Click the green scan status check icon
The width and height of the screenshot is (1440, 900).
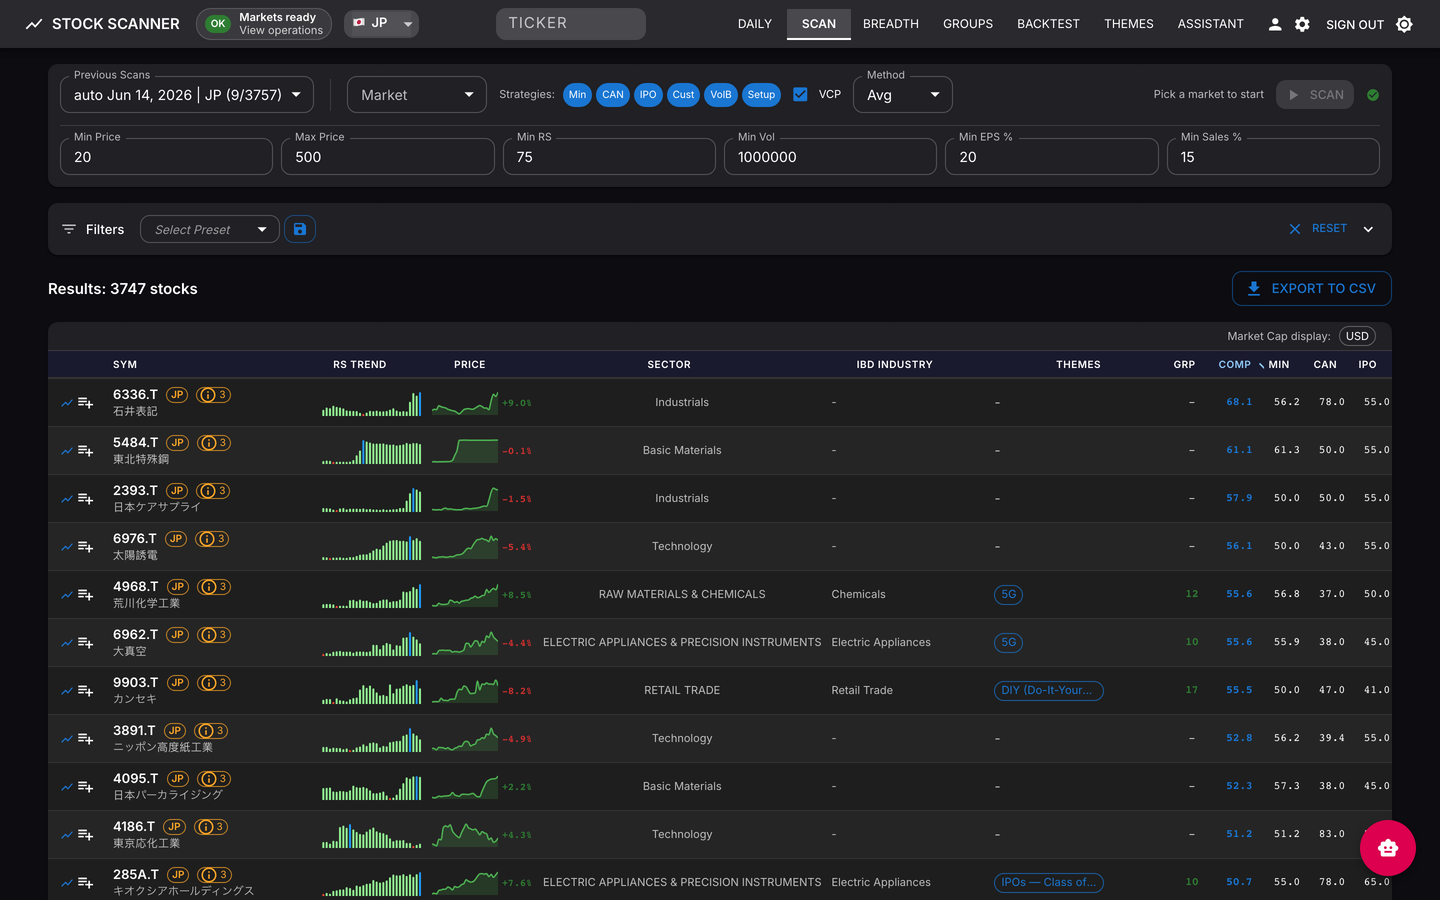pos(1373,95)
